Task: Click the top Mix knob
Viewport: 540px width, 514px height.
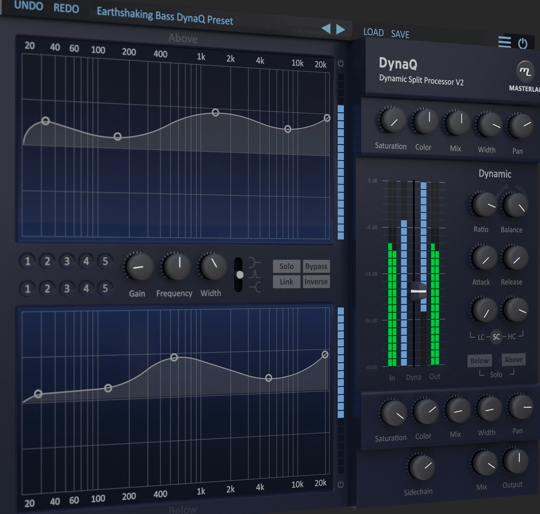Action: tap(457, 123)
